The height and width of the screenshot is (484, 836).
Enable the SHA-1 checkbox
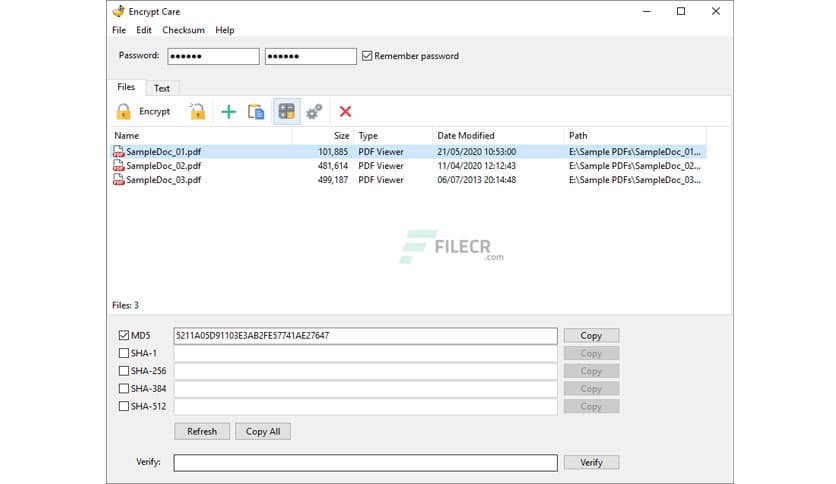(124, 353)
